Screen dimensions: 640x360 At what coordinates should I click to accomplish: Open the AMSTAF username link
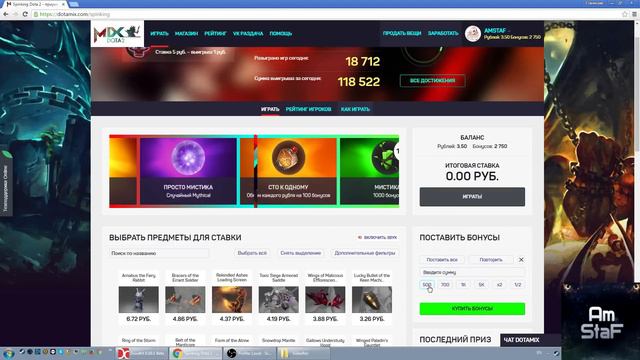click(495, 31)
